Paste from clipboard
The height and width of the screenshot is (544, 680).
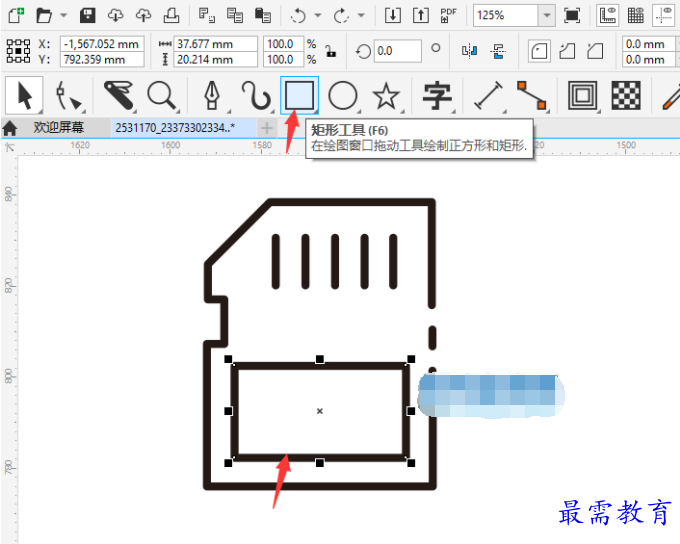[262, 16]
